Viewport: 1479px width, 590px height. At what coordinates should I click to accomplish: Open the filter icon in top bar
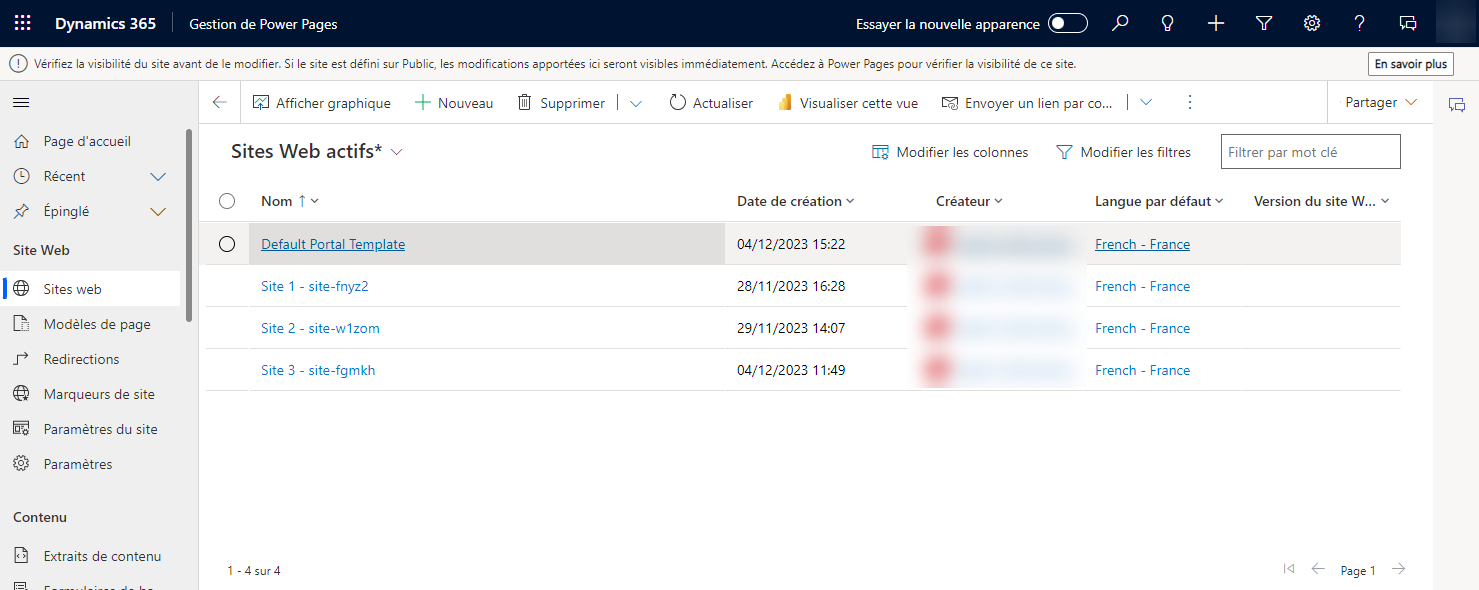(1263, 23)
